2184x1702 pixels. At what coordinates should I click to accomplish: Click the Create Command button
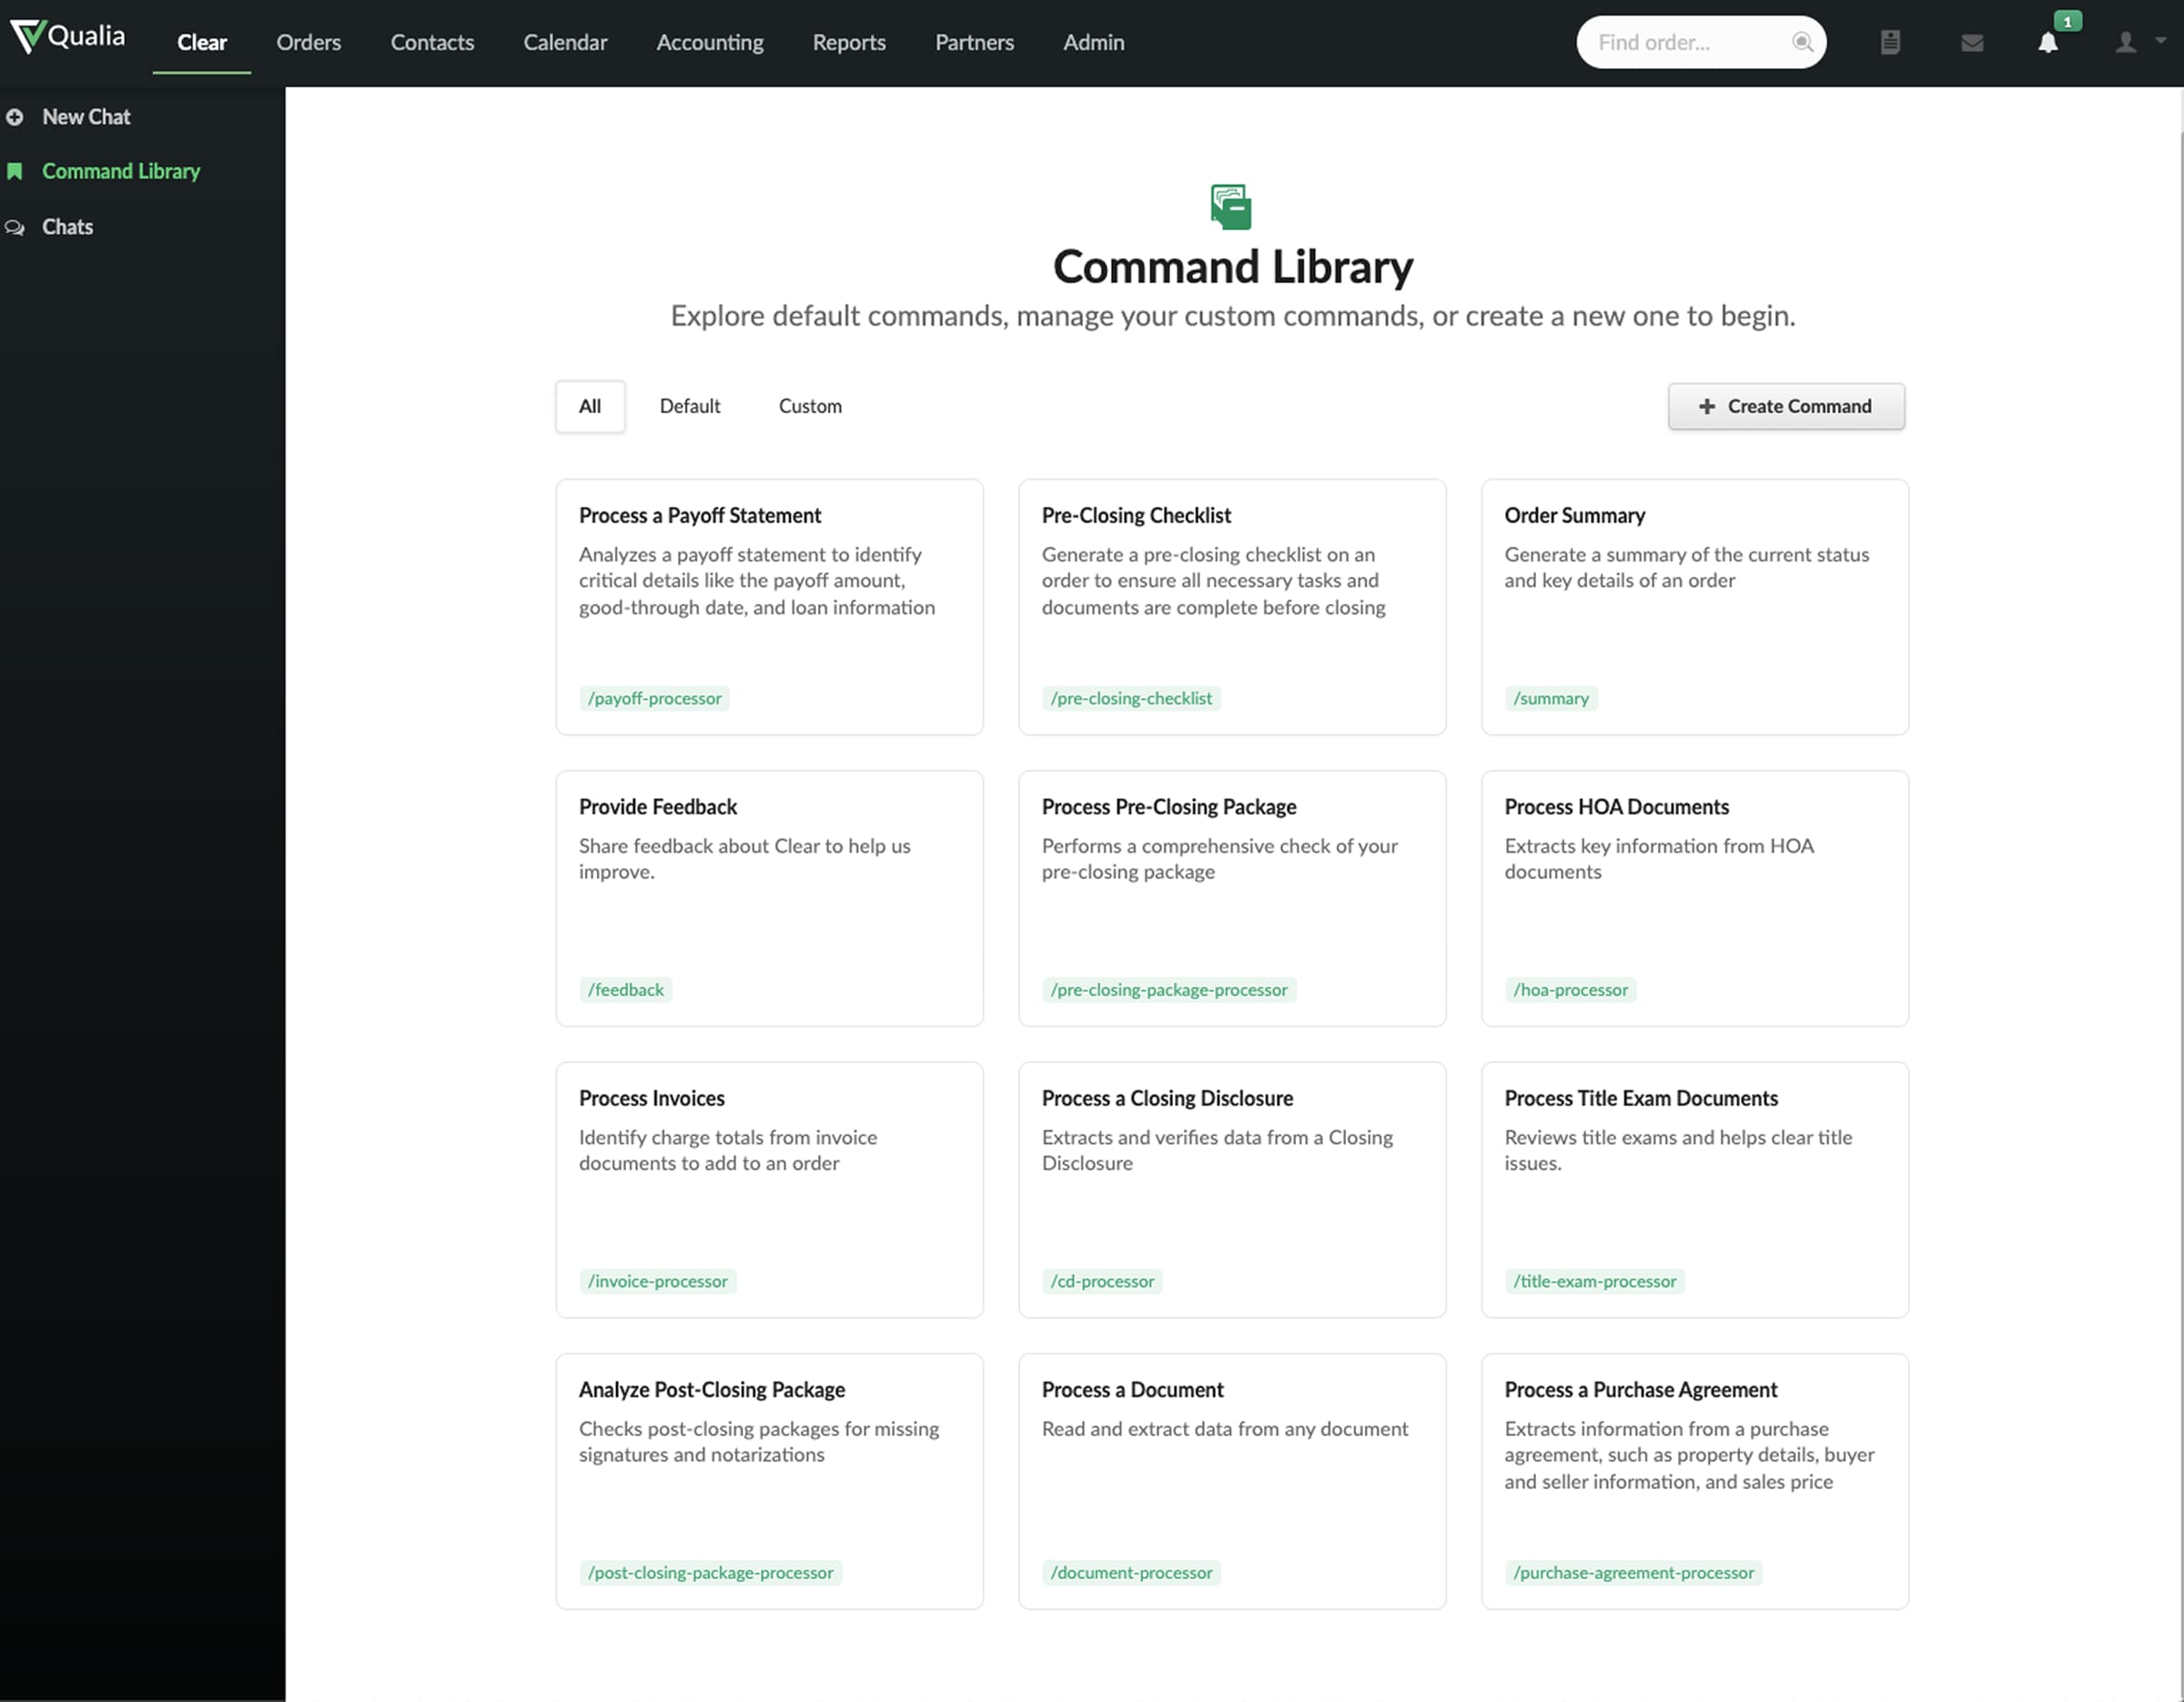click(1786, 406)
